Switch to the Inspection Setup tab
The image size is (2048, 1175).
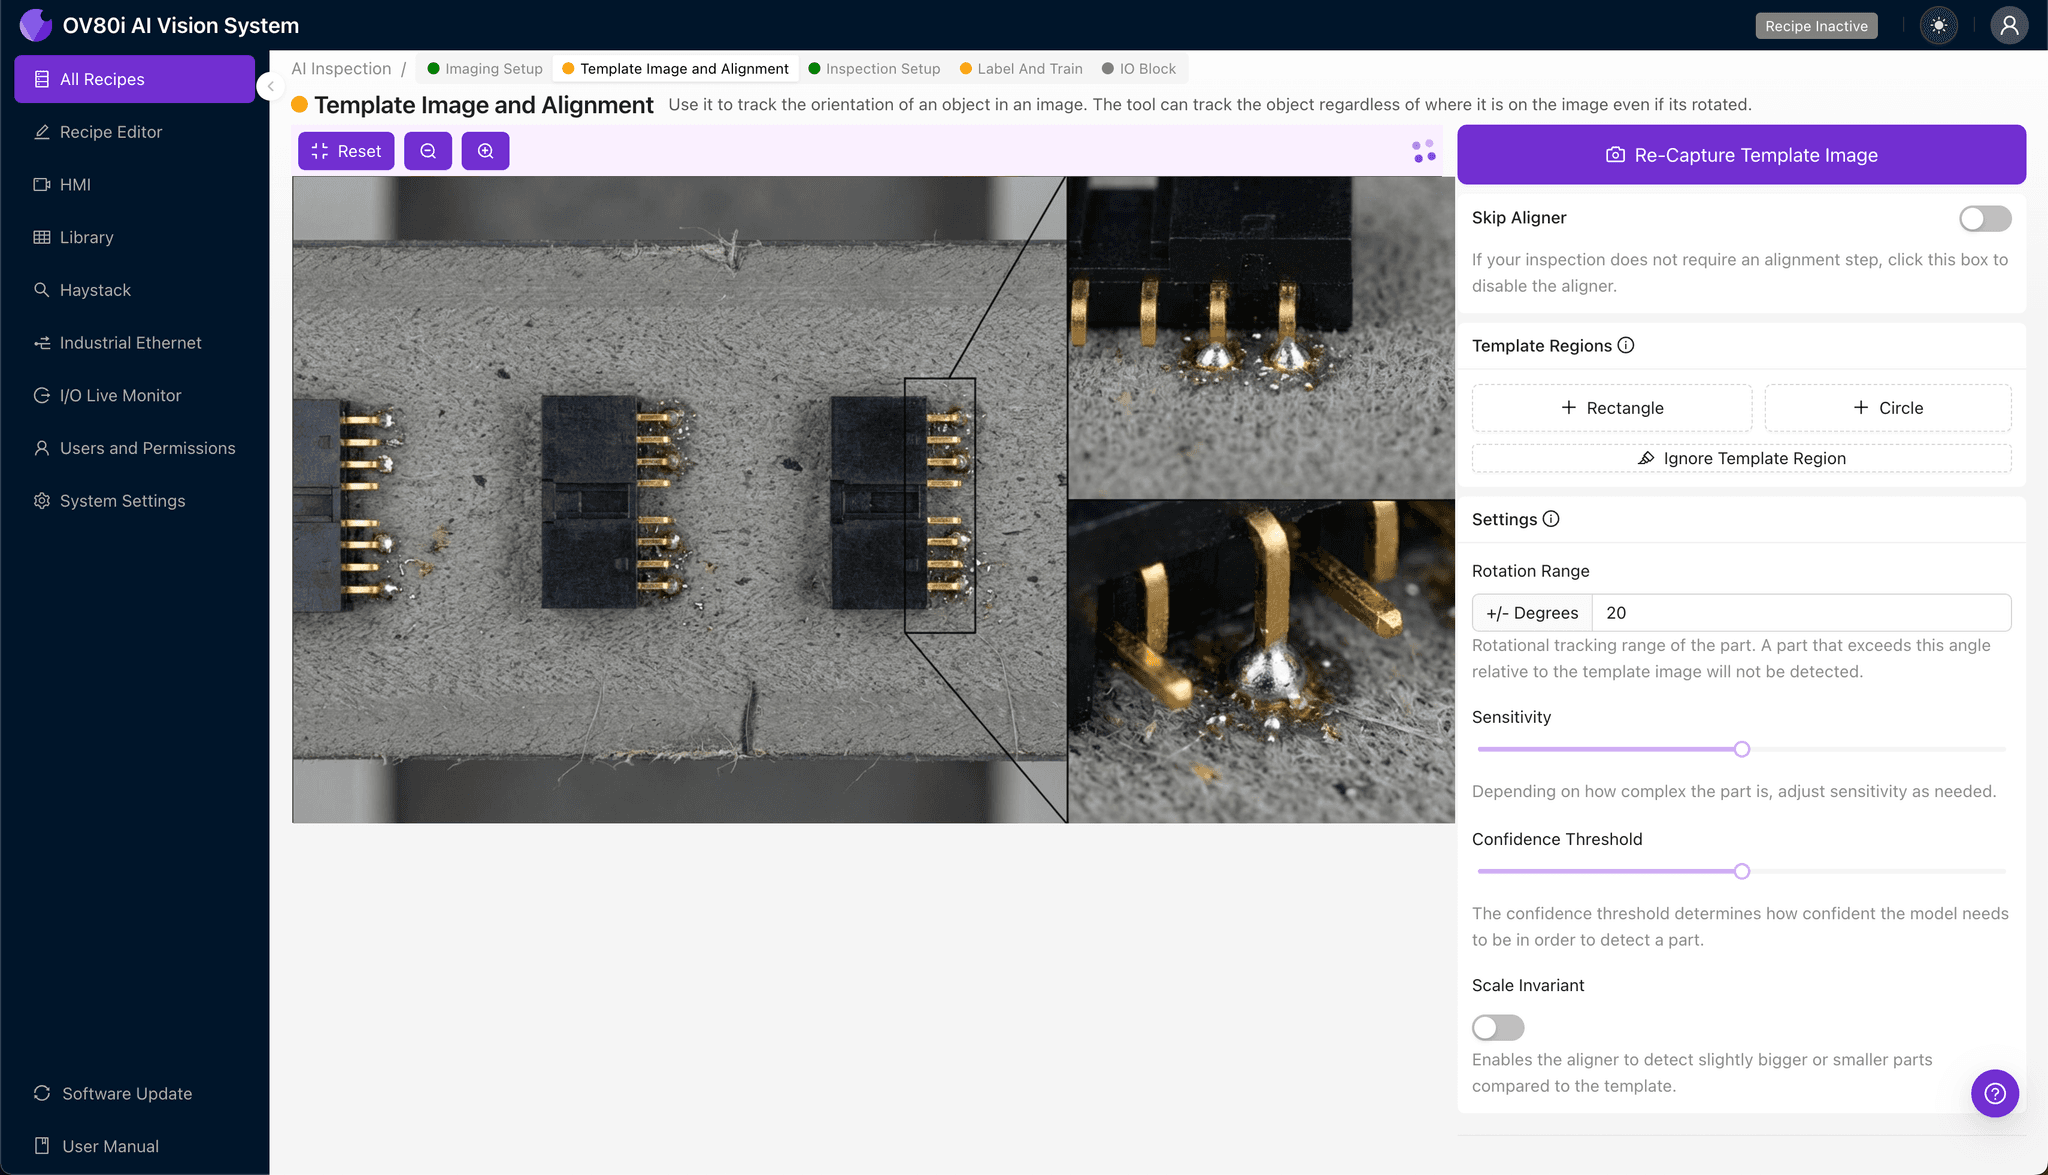[x=882, y=69]
